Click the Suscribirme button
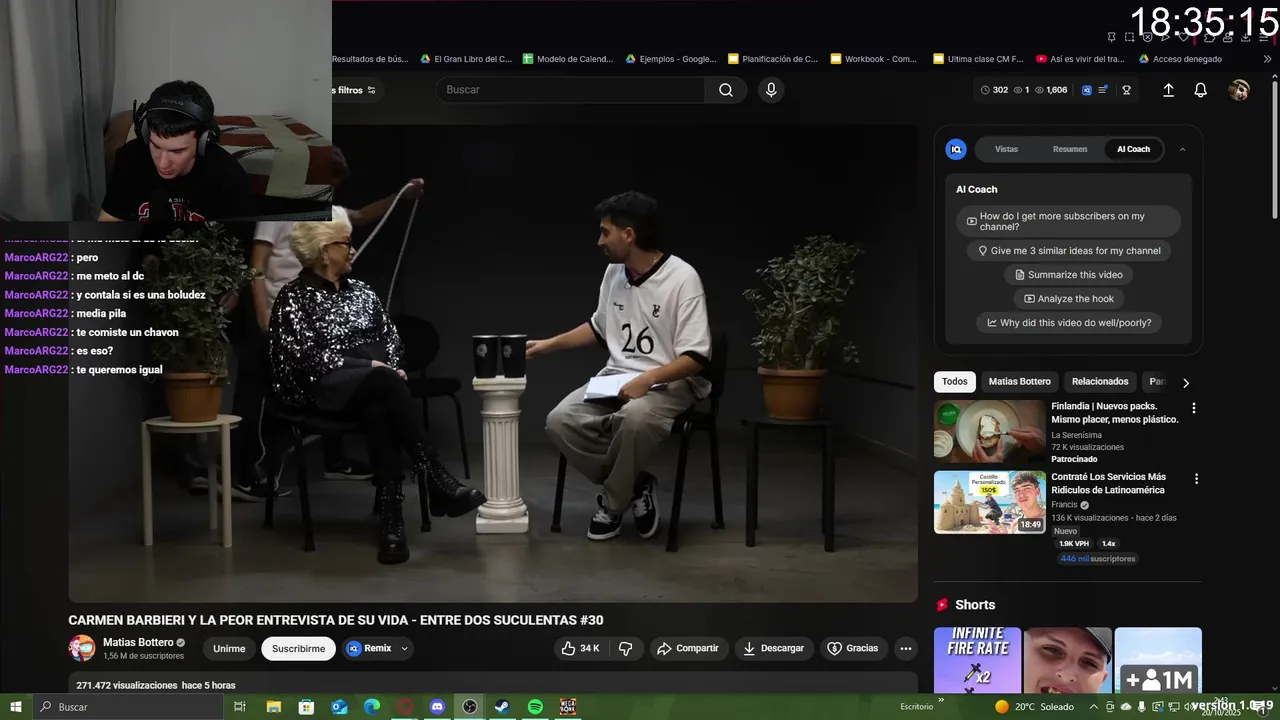Viewport: 1280px width, 720px height. tap(298, 648)
